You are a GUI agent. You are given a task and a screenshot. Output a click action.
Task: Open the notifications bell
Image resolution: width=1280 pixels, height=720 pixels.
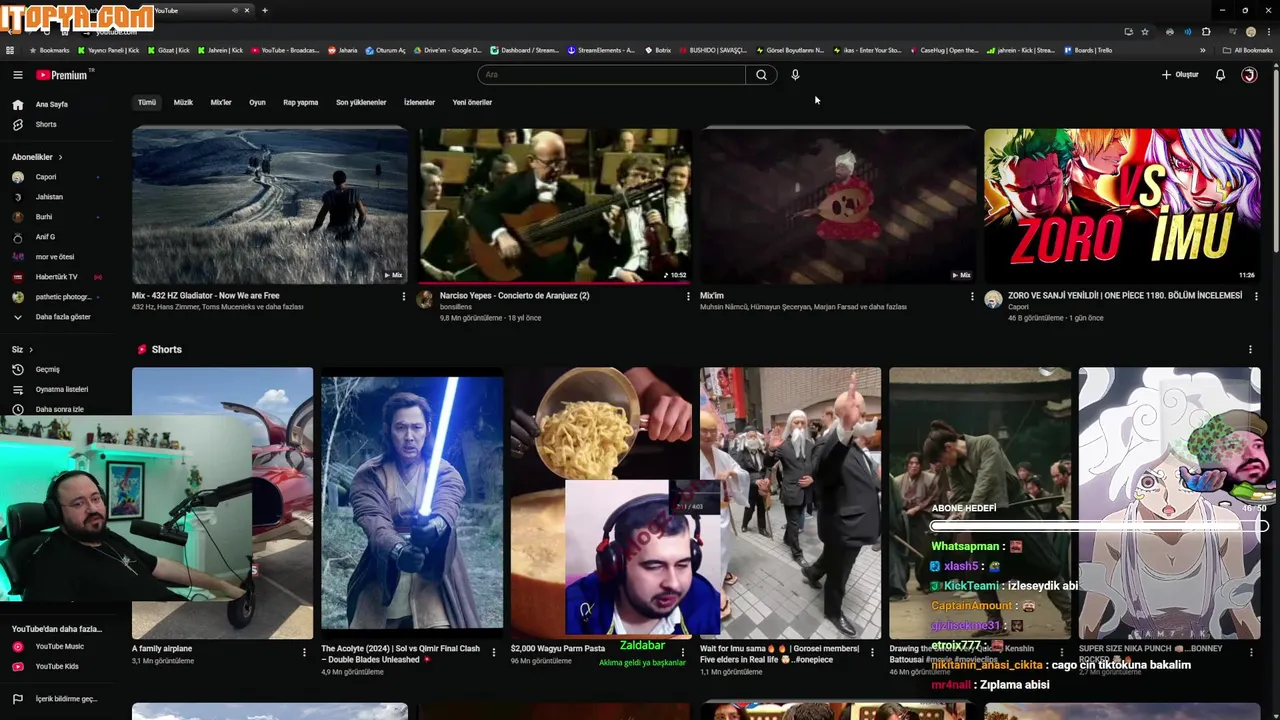click(1220, 75)
